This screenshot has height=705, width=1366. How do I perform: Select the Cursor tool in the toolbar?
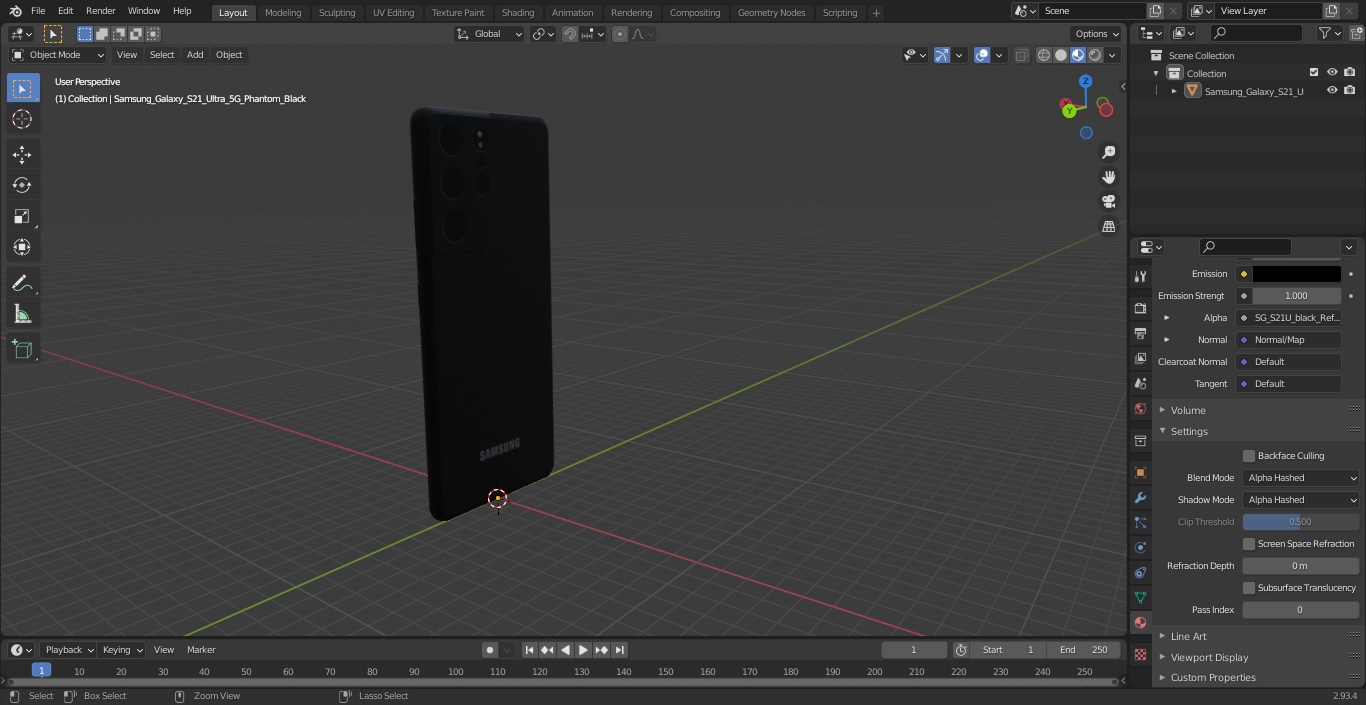coord(22,119)
